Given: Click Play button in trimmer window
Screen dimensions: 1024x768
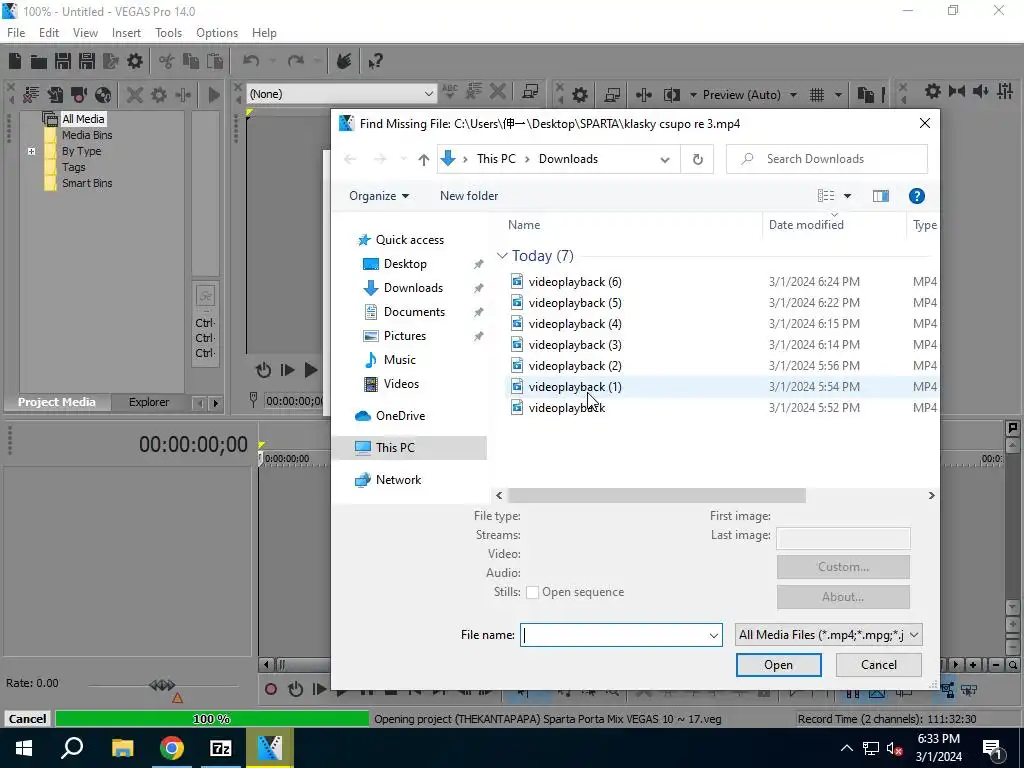Looking at the screenshot, I should (x=311, y=370).
